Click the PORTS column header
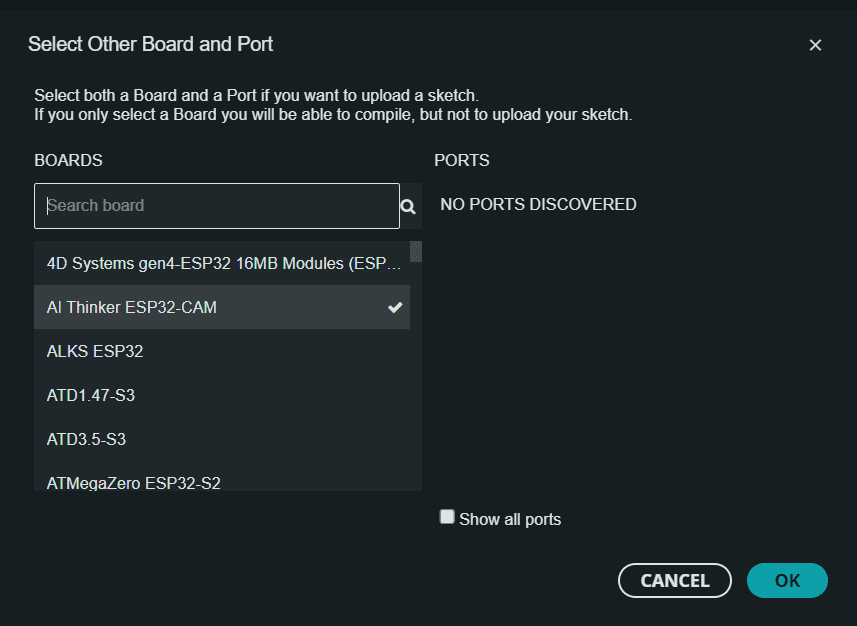The width and height of the screenshot is (857, 626). tap(462, 160)
